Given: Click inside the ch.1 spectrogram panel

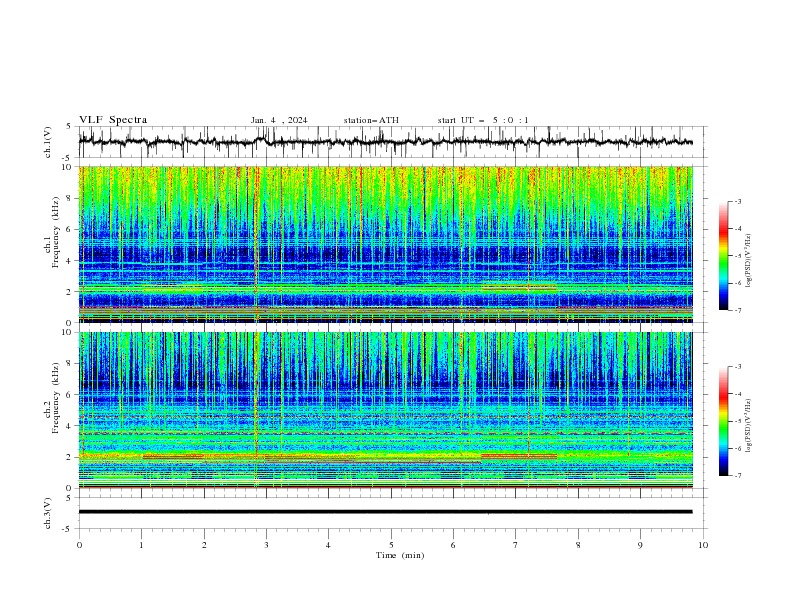Looking at the screenshot, I should point(386,244).
